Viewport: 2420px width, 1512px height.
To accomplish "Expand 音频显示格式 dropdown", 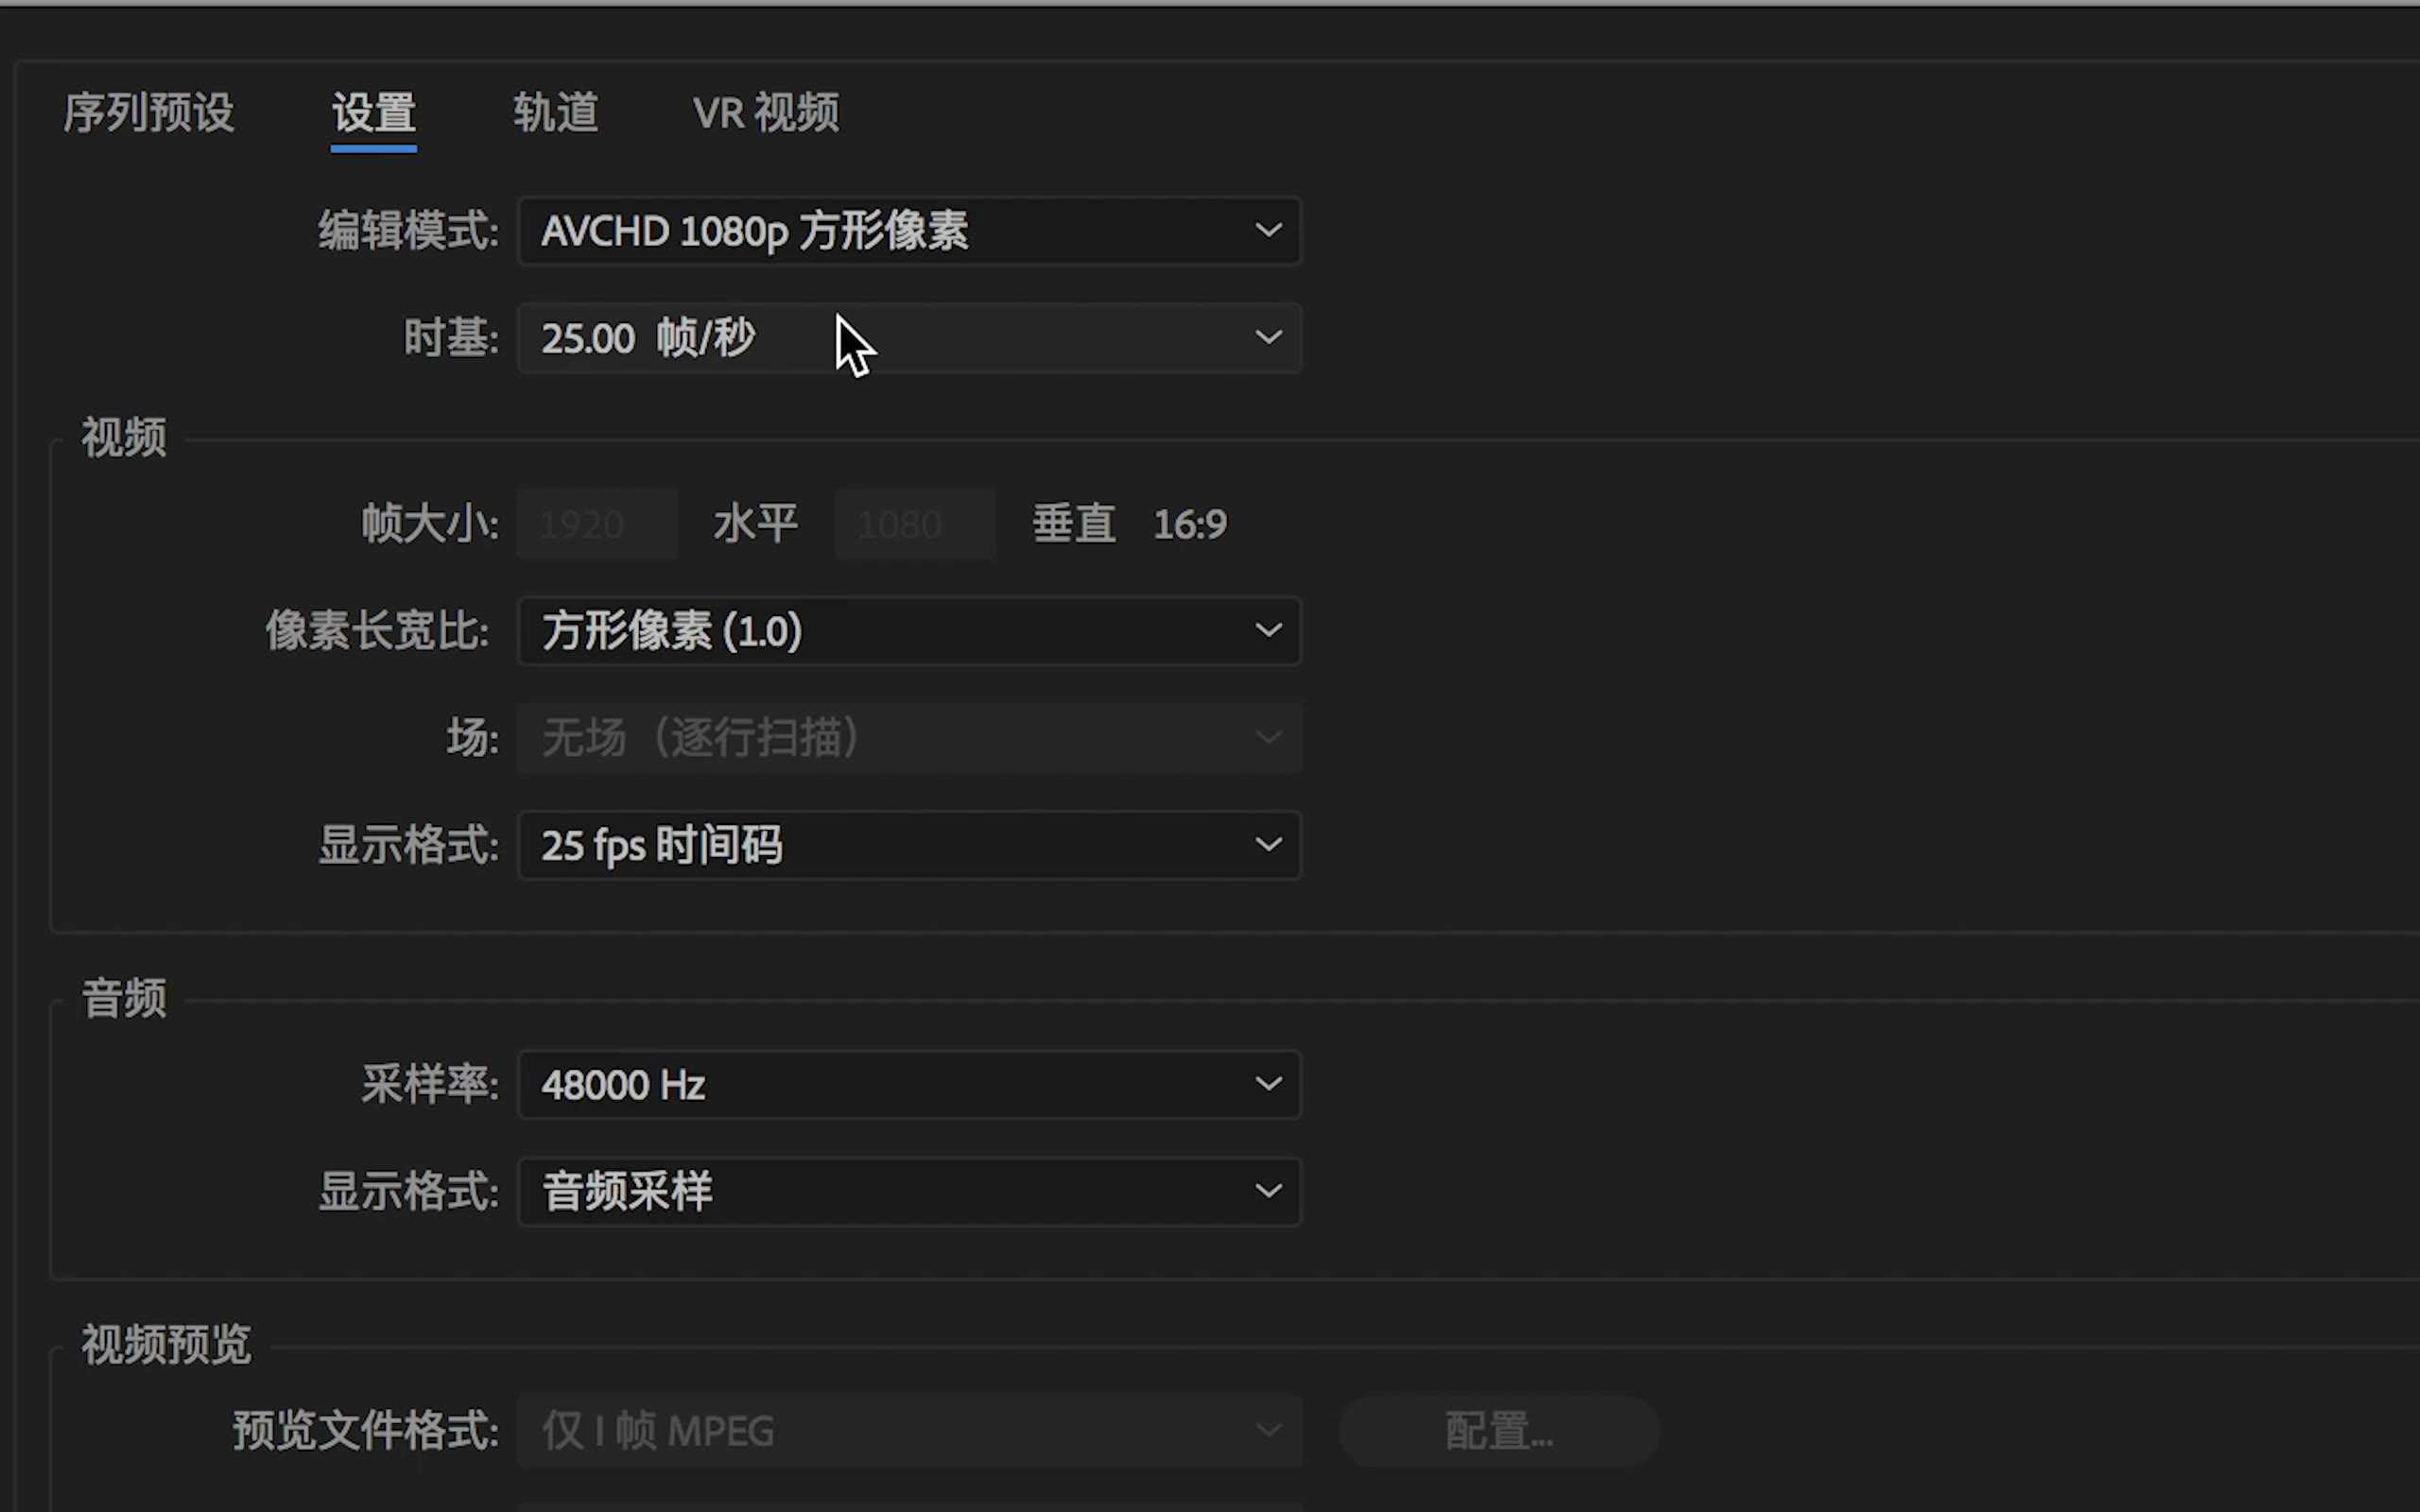I will (x=1270, y=1192).
